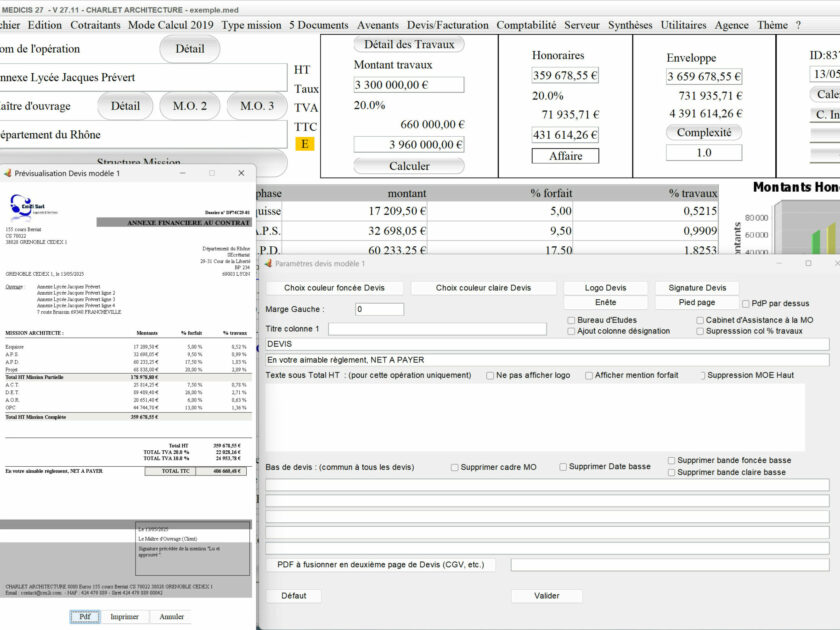Toggle Supresssion col % travaux checkbox

[700, 332]
